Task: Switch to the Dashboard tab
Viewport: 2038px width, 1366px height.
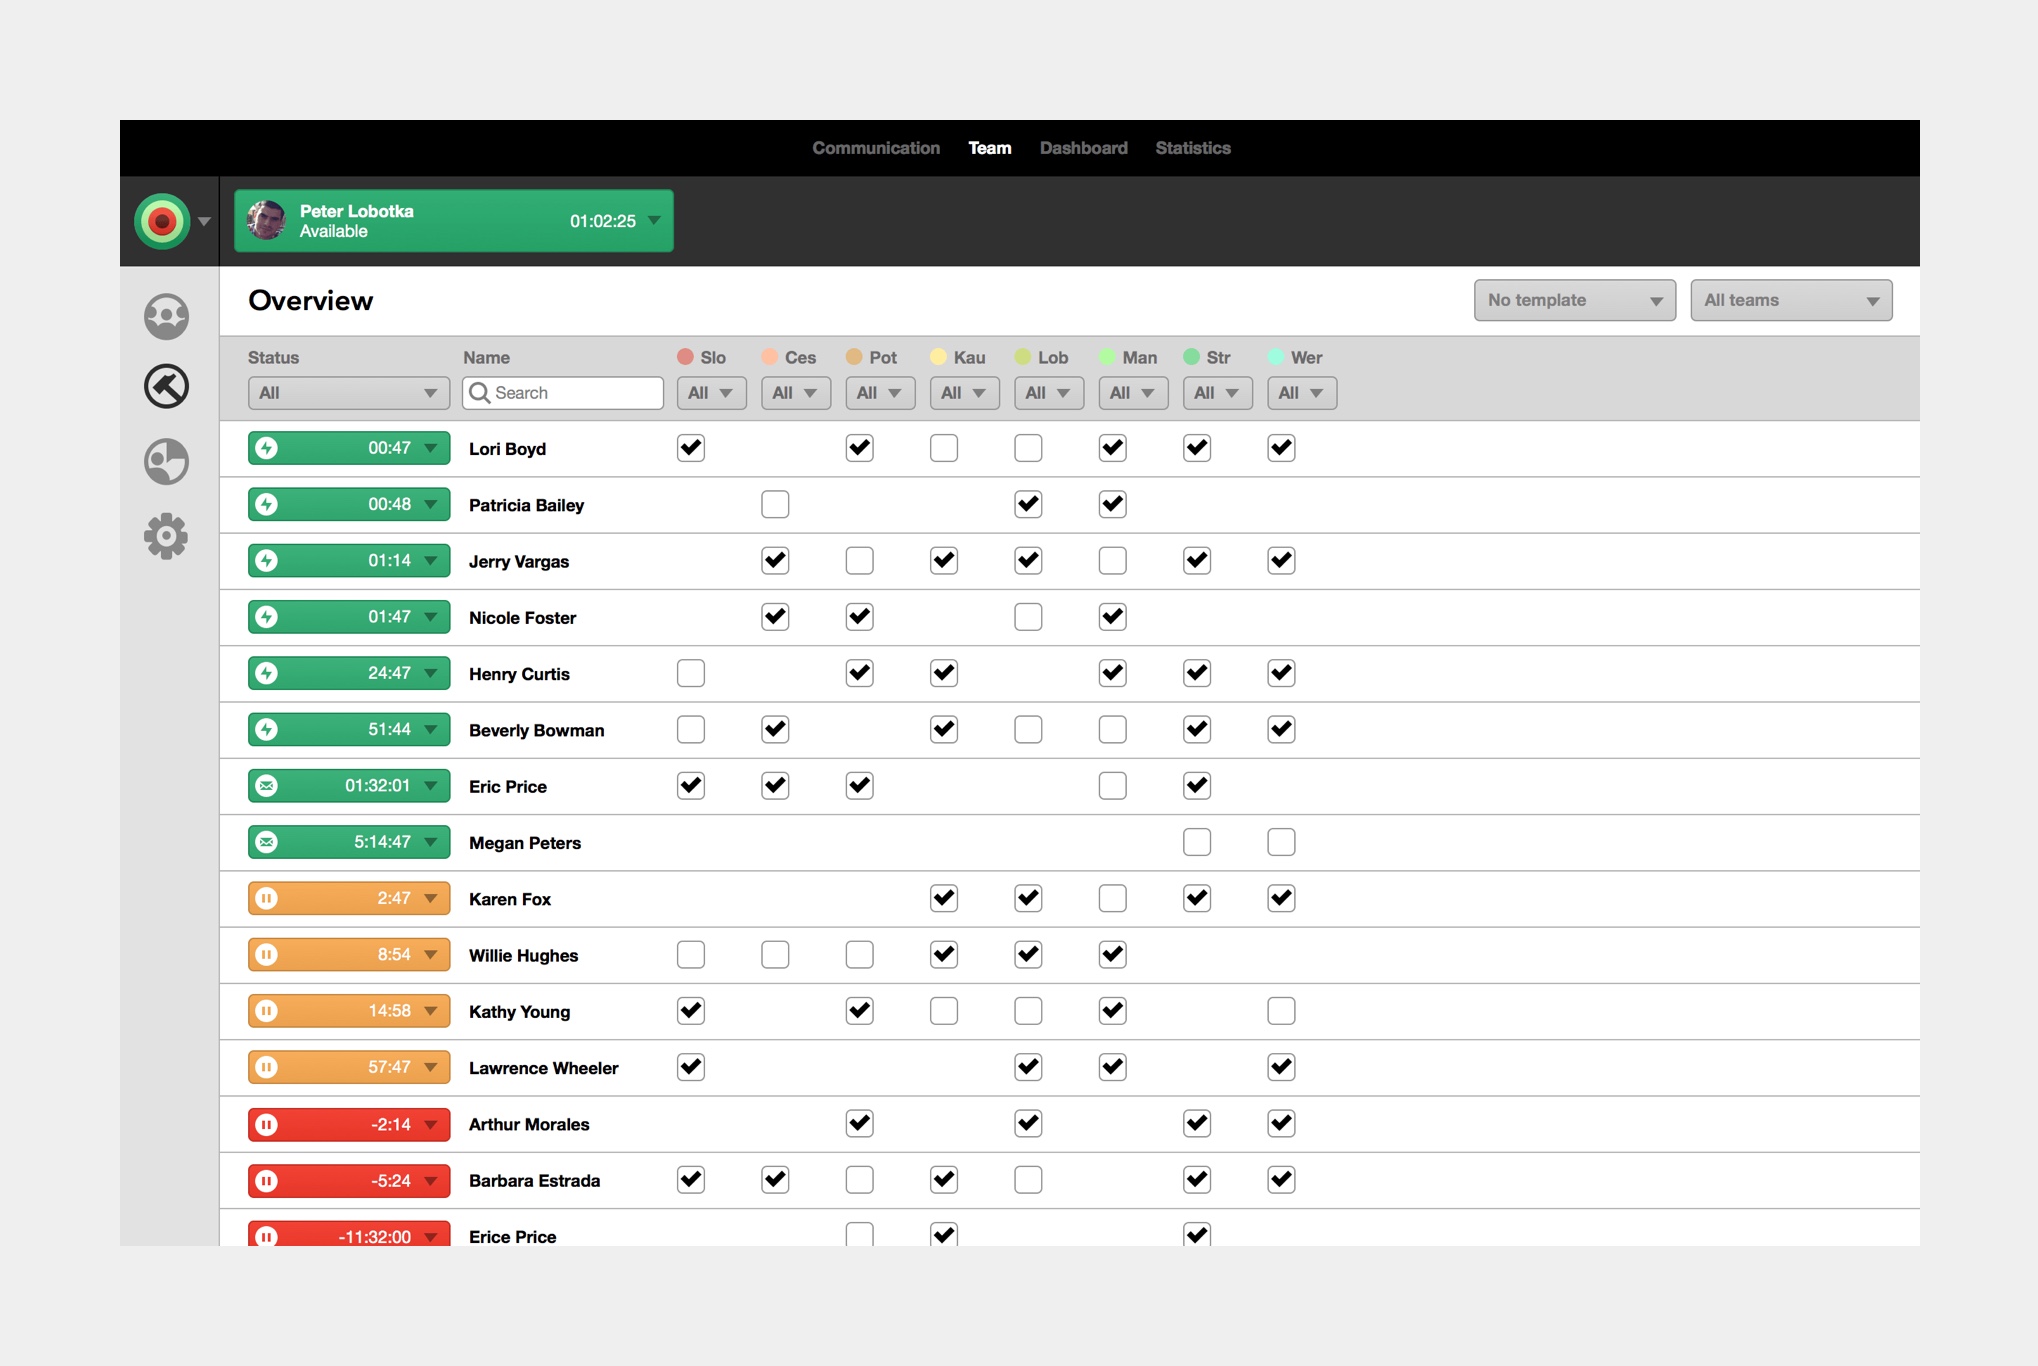Action: point(1083,147)
